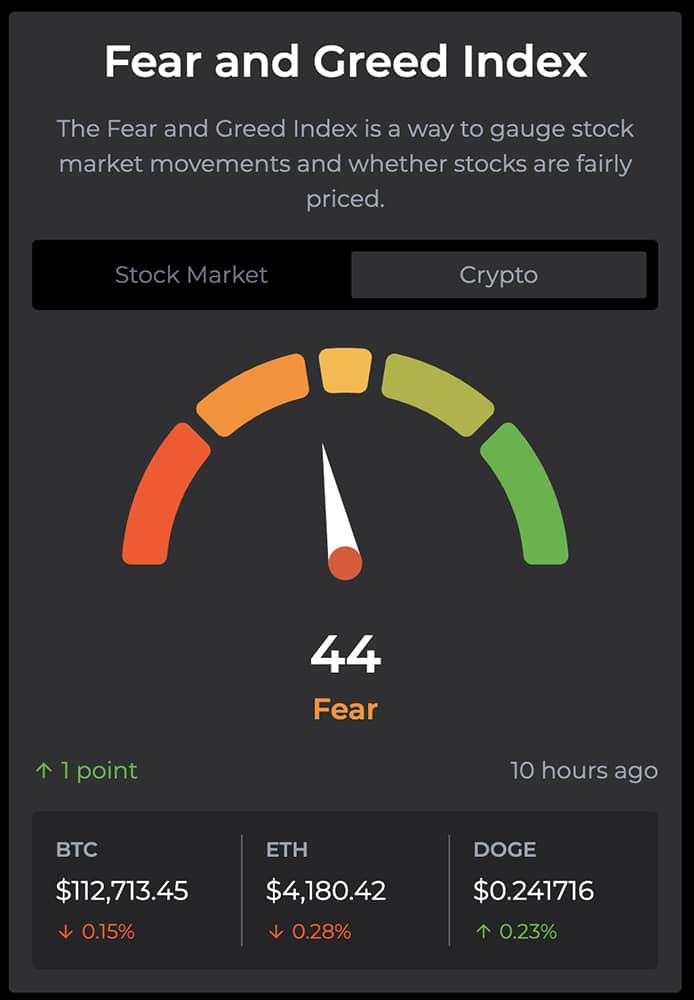This screenshot has width=694, height=1000.
Task: Open the BTC ticker label
Action: click(x=77, y=850)
